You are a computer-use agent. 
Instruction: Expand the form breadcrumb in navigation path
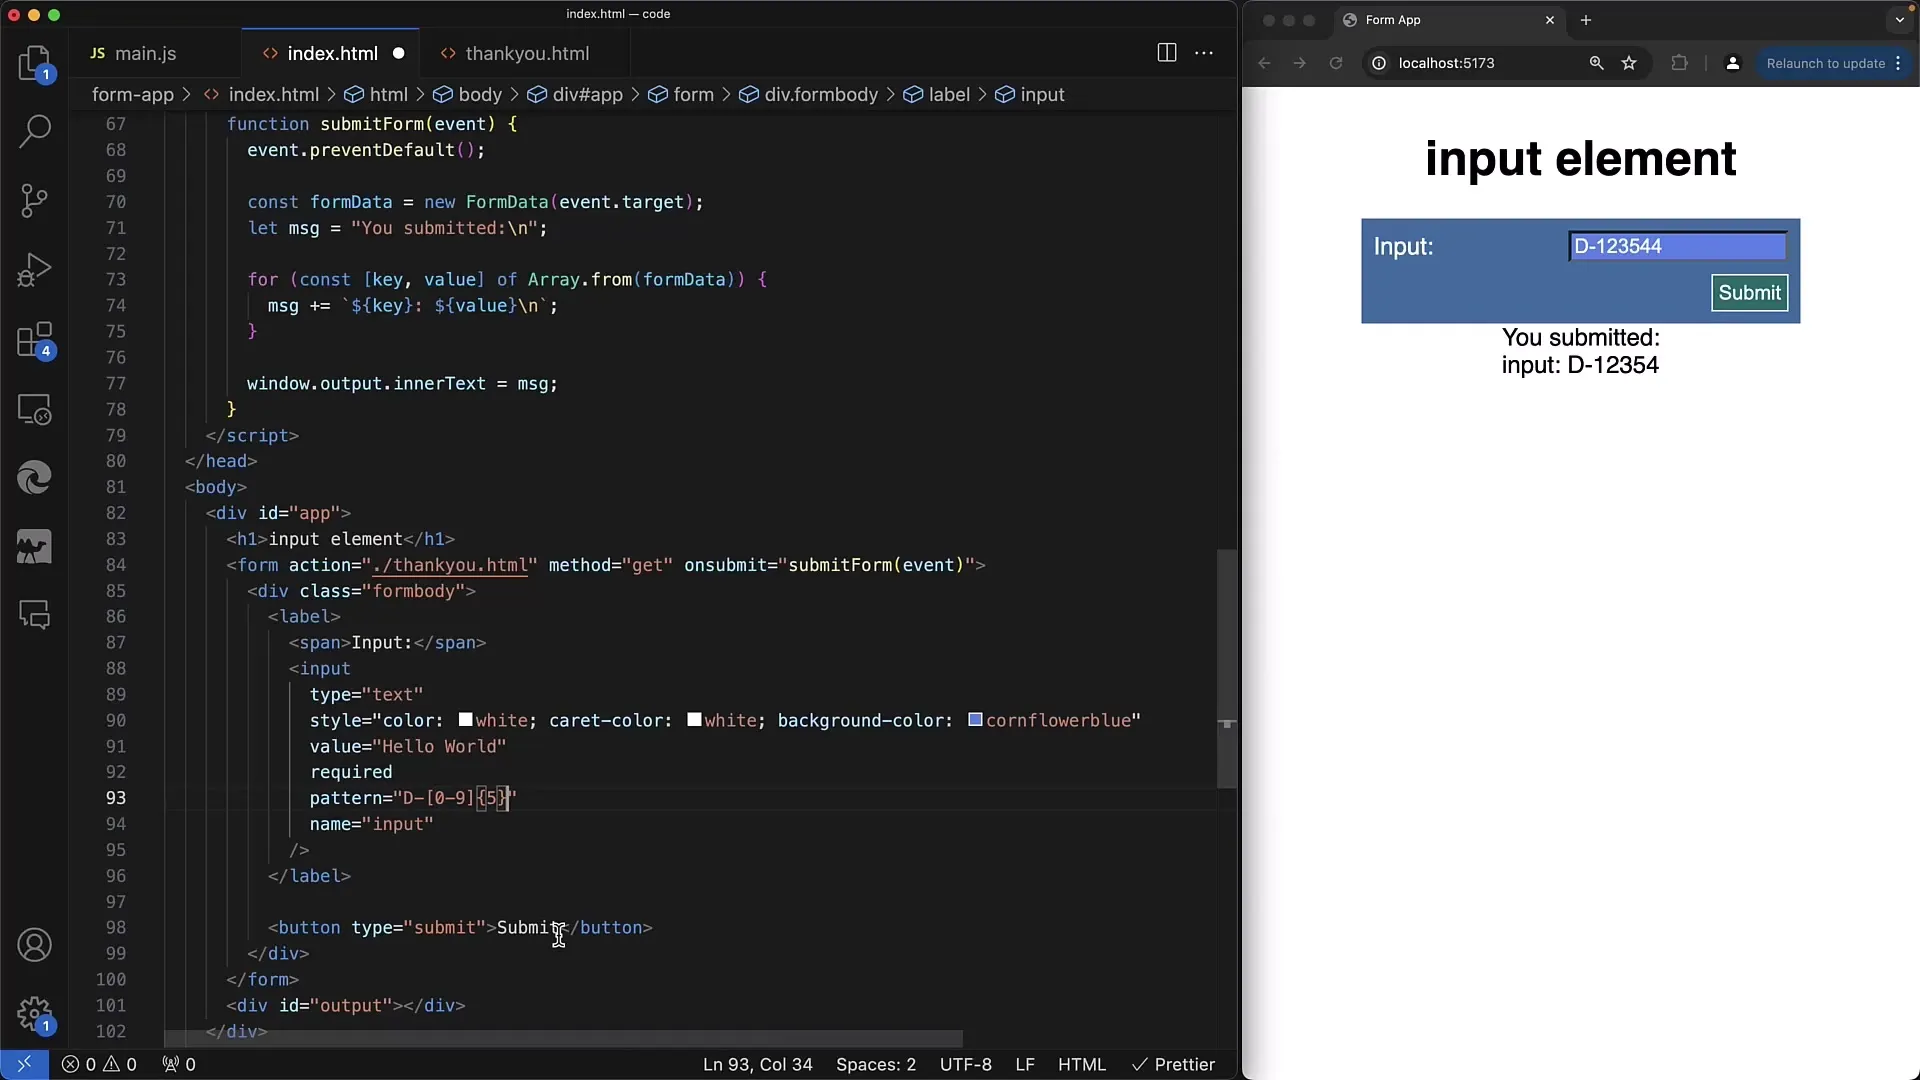[x=692, y=94]
